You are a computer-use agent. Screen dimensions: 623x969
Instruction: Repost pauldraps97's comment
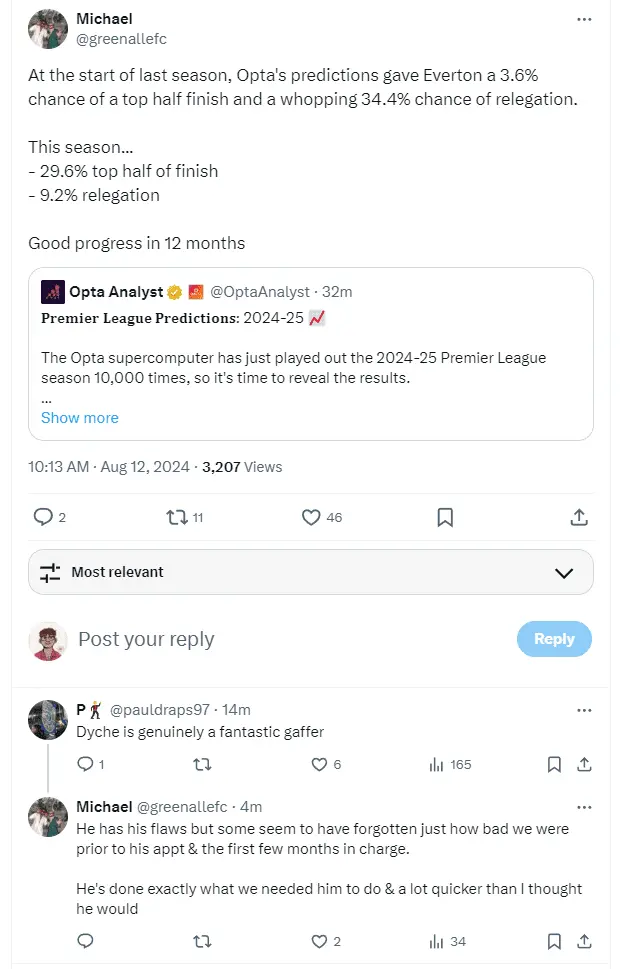point(202,765)
